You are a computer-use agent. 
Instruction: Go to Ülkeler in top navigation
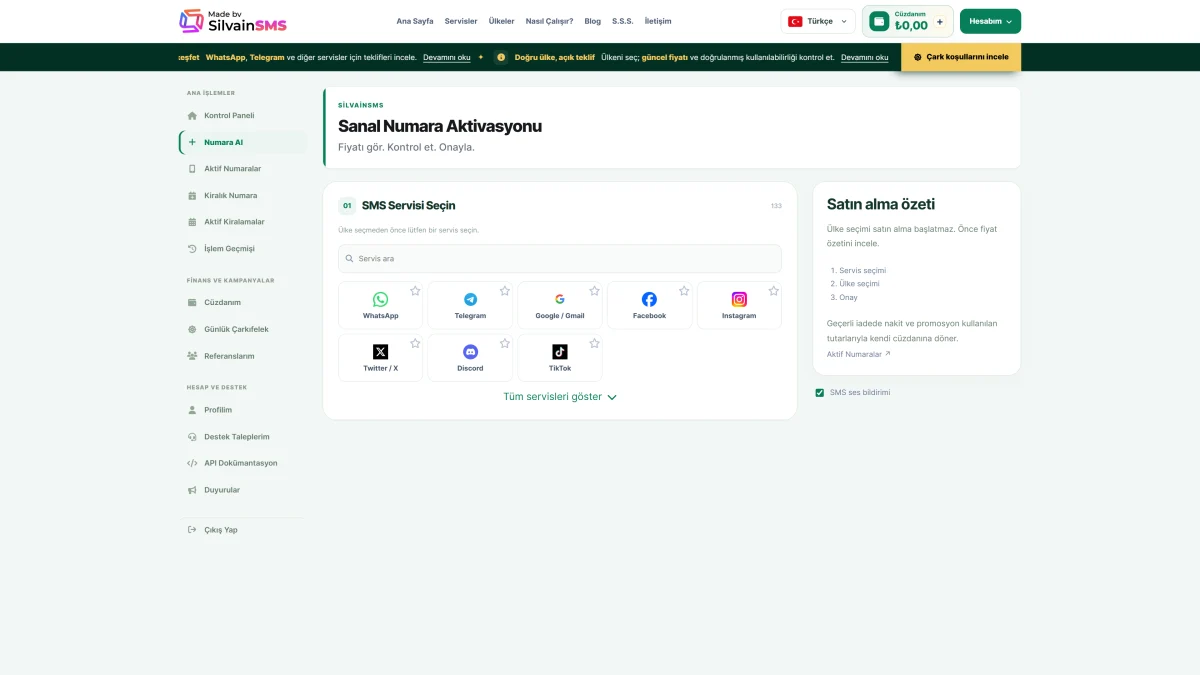coord(501,21)
